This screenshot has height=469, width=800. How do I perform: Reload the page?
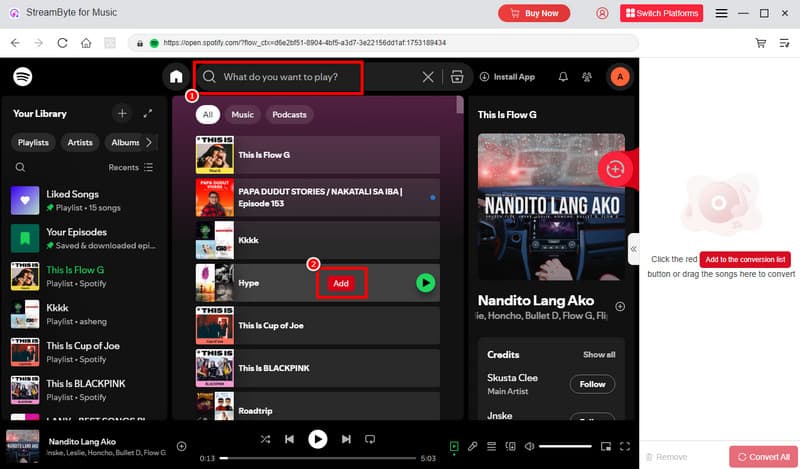(62, 43)
